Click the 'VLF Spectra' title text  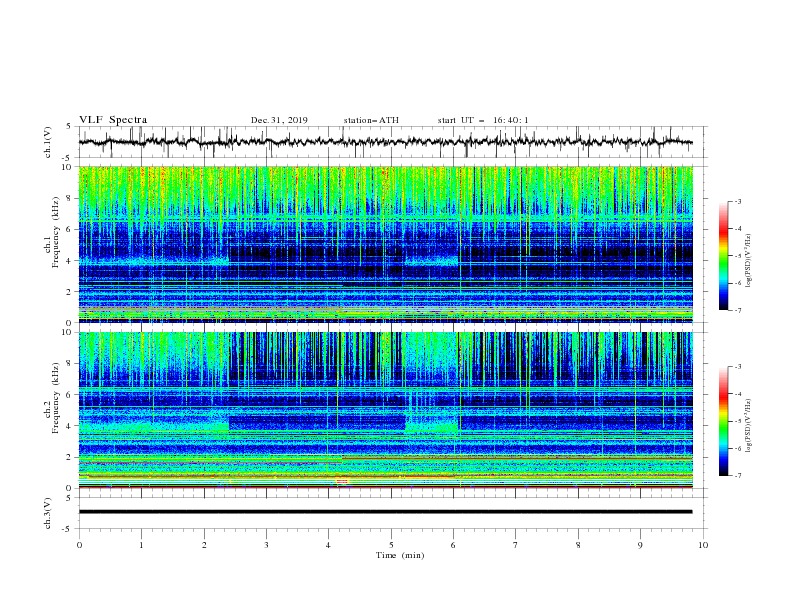click(113, 120)
